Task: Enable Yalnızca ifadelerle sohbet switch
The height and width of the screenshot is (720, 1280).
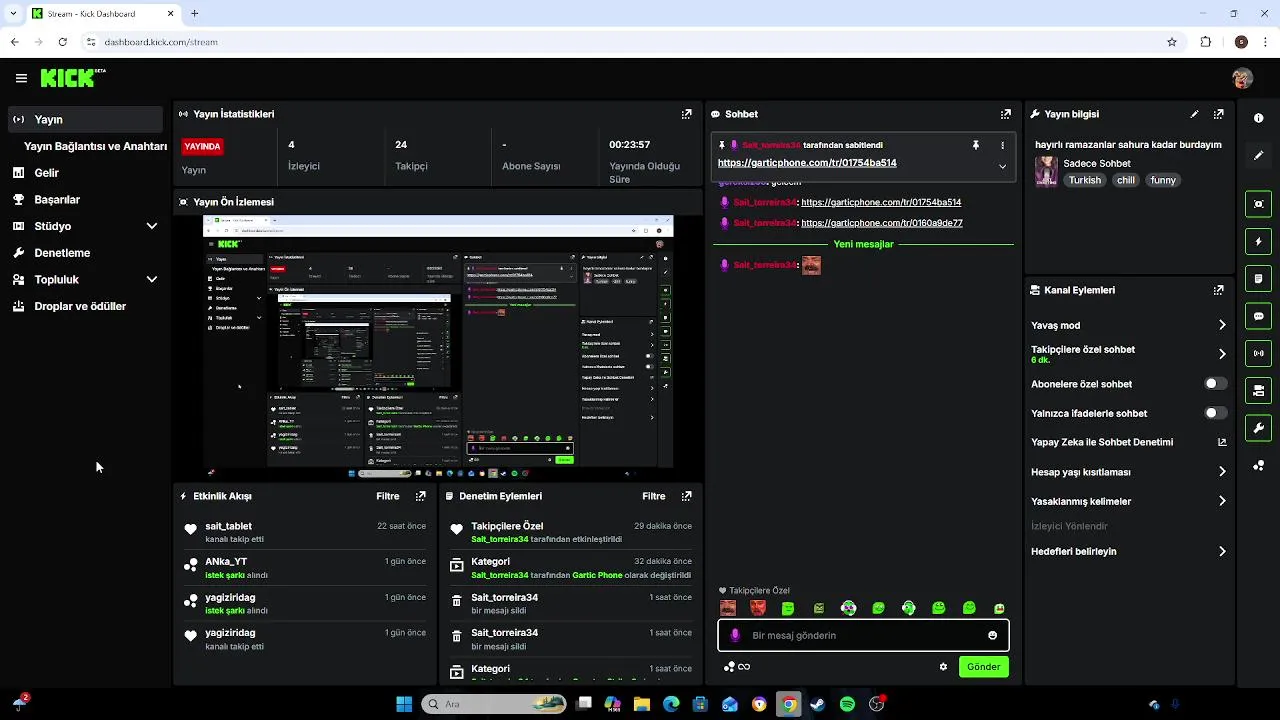Action: (1215, 413)
